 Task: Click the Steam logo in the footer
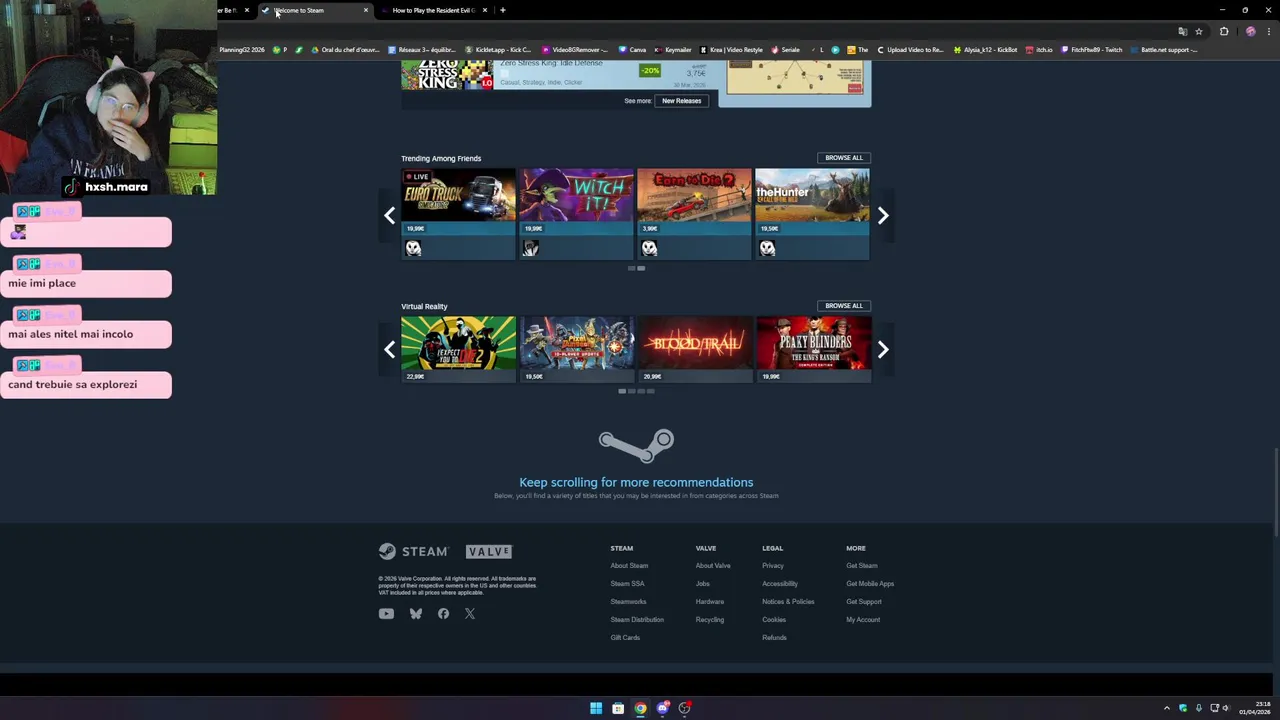(413, 551)
